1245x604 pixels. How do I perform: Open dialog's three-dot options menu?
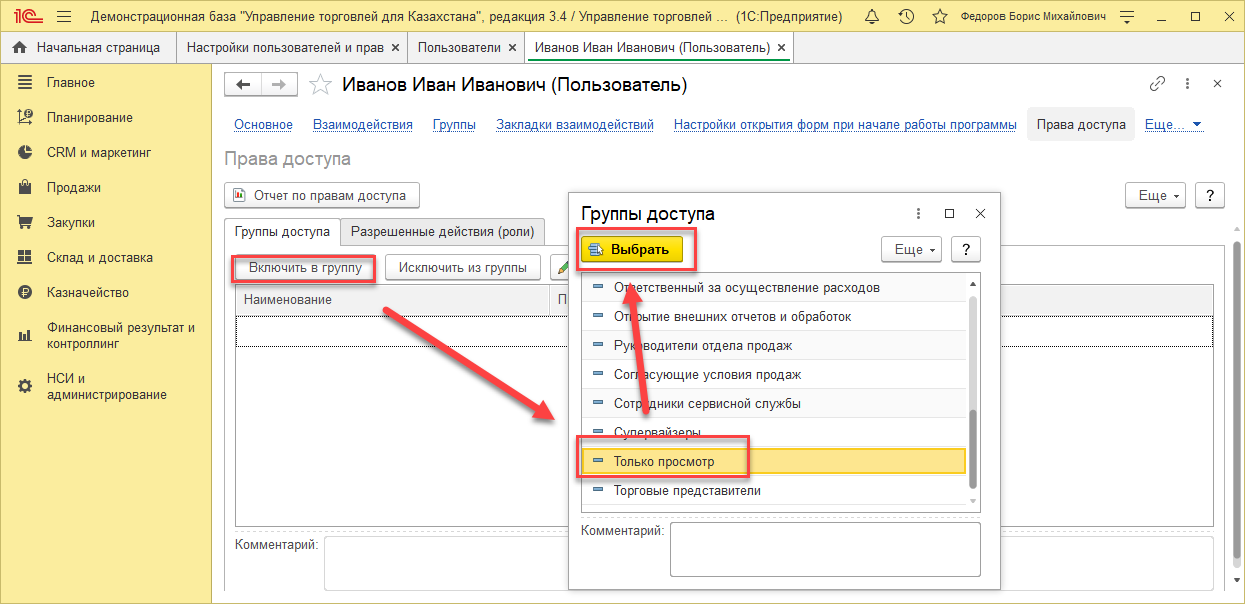918,214
